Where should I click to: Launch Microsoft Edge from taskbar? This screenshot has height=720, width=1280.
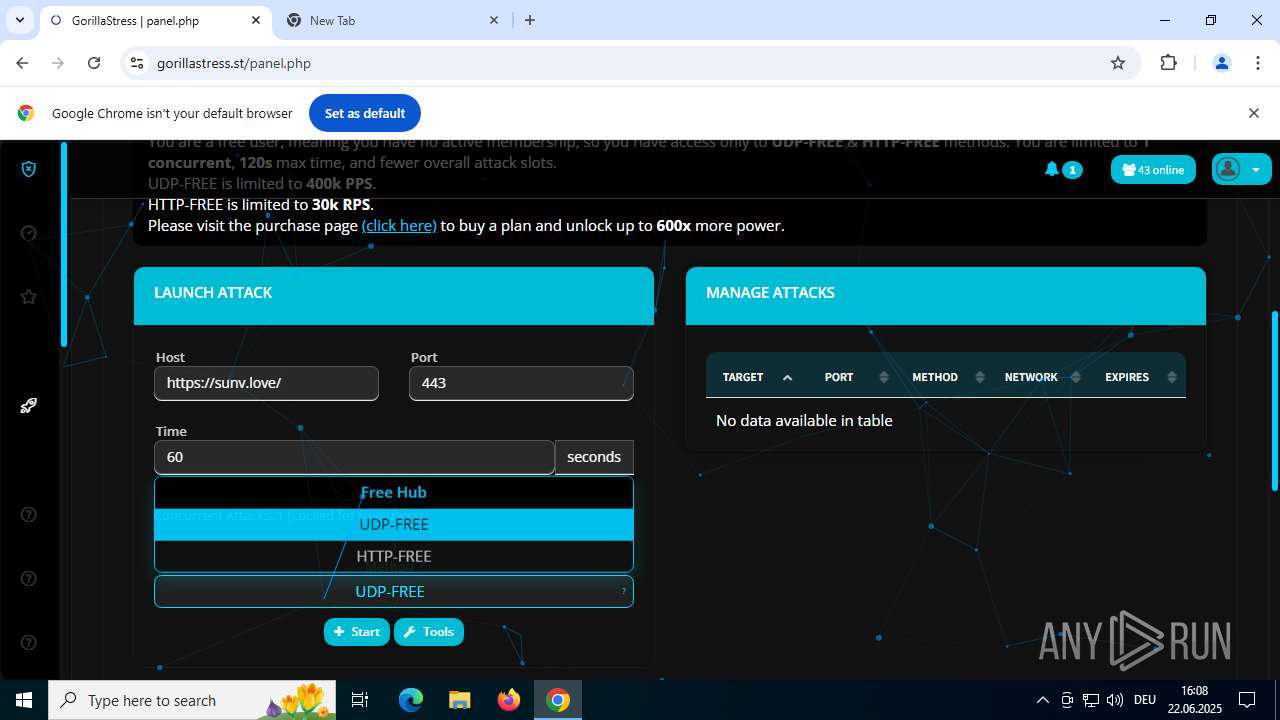411,700
